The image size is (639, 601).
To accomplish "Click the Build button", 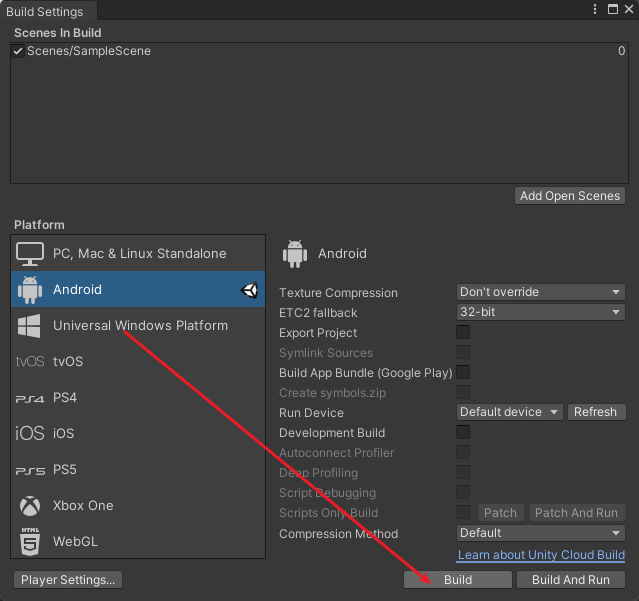I will click(x=458, y=580).
